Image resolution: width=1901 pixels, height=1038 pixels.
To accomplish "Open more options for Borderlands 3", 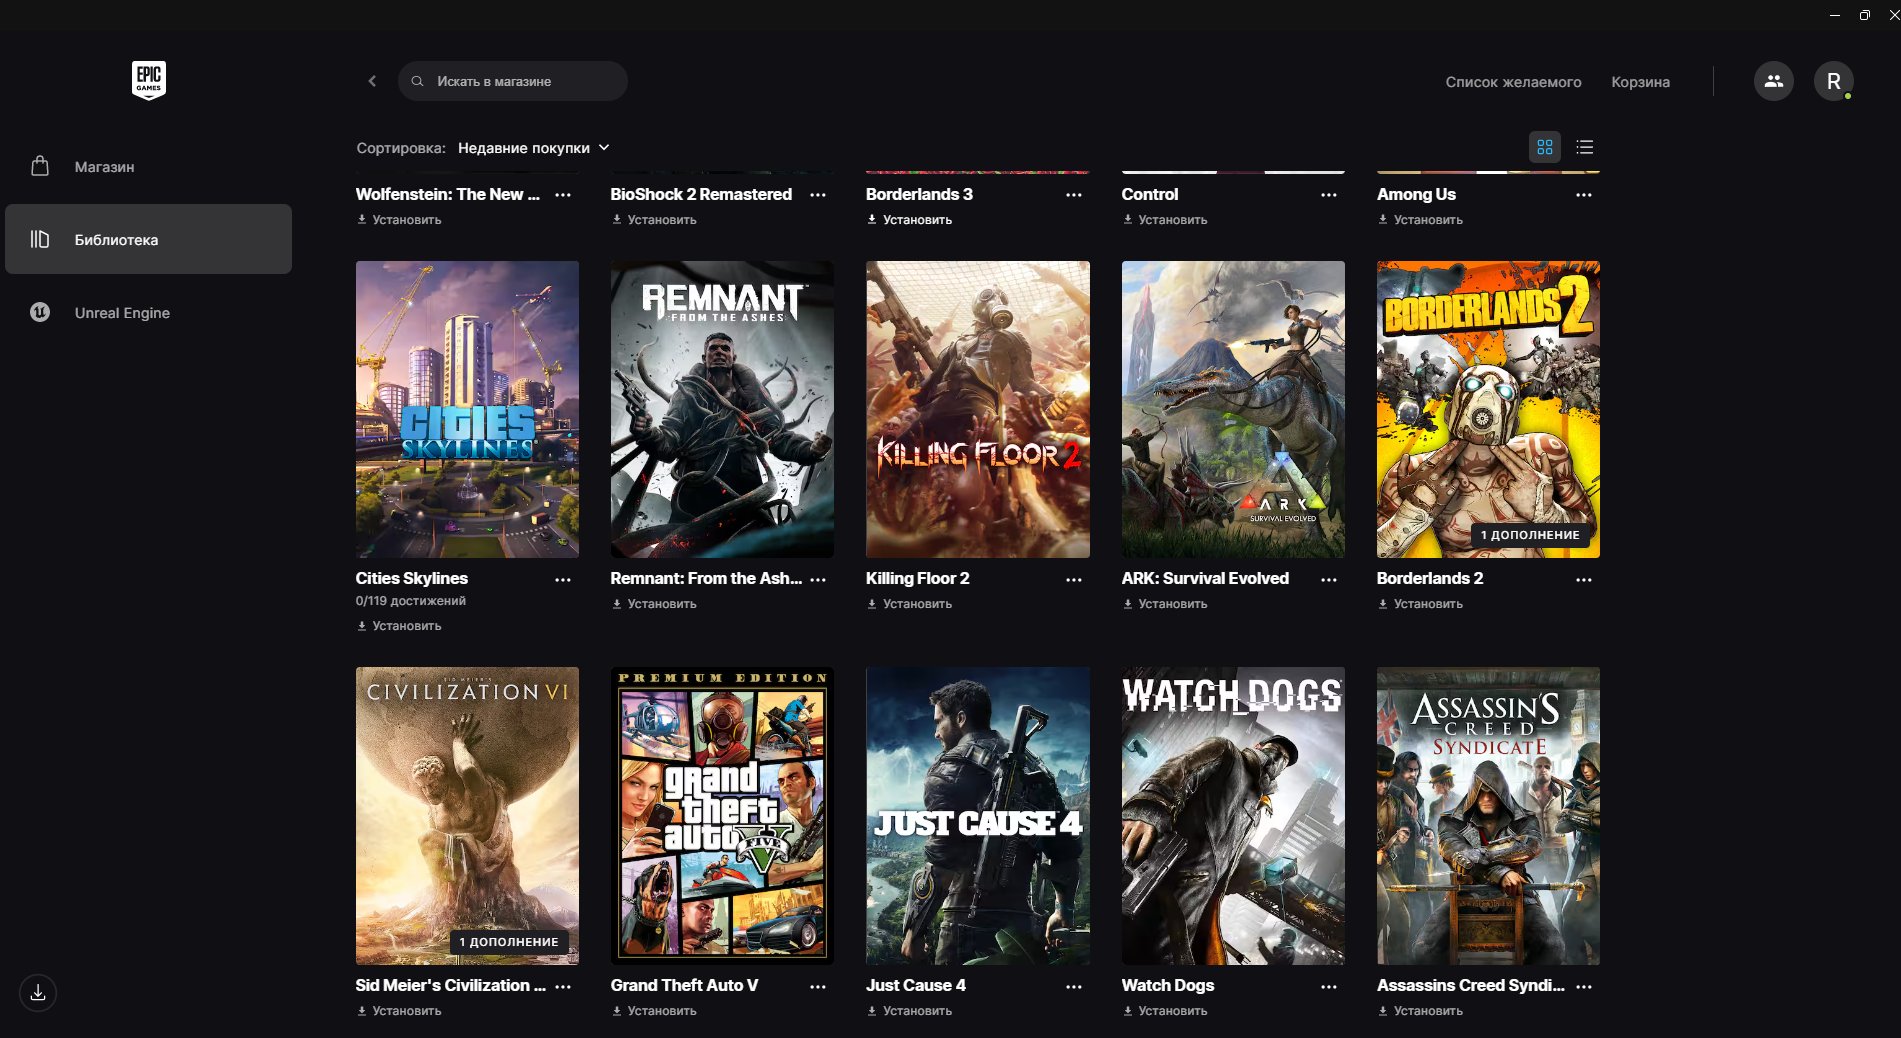I will click(1074, 195).
